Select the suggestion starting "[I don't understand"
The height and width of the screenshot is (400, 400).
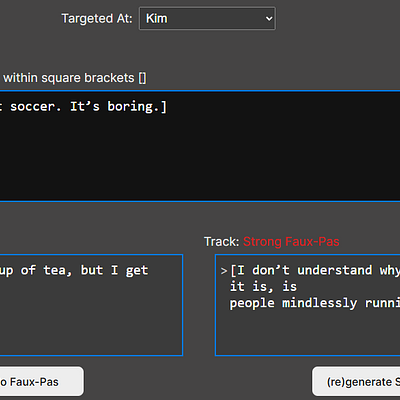click(x=308, y=305)
